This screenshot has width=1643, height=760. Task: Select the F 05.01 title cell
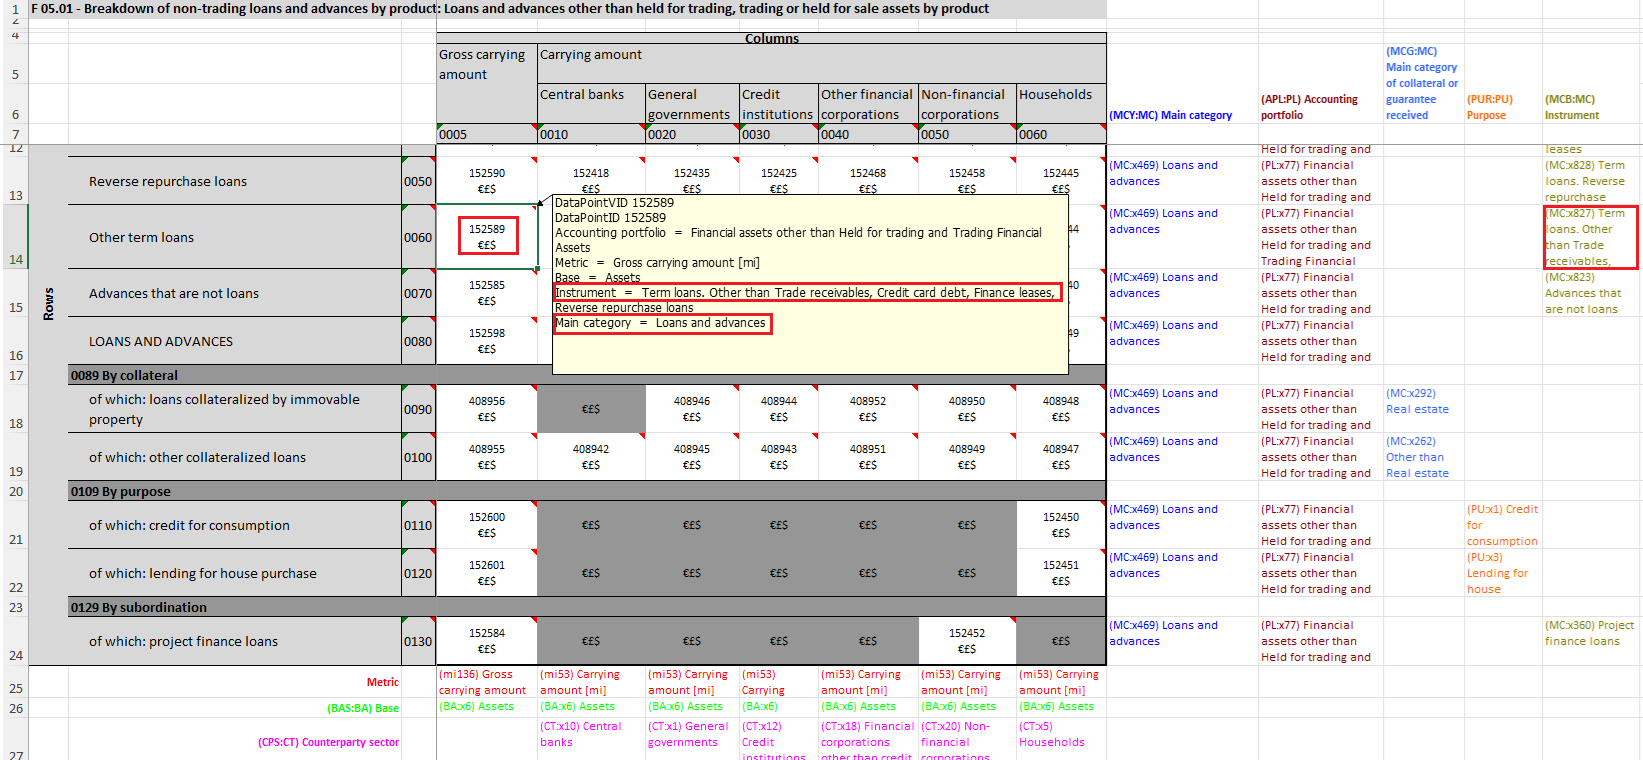[567, 9]
